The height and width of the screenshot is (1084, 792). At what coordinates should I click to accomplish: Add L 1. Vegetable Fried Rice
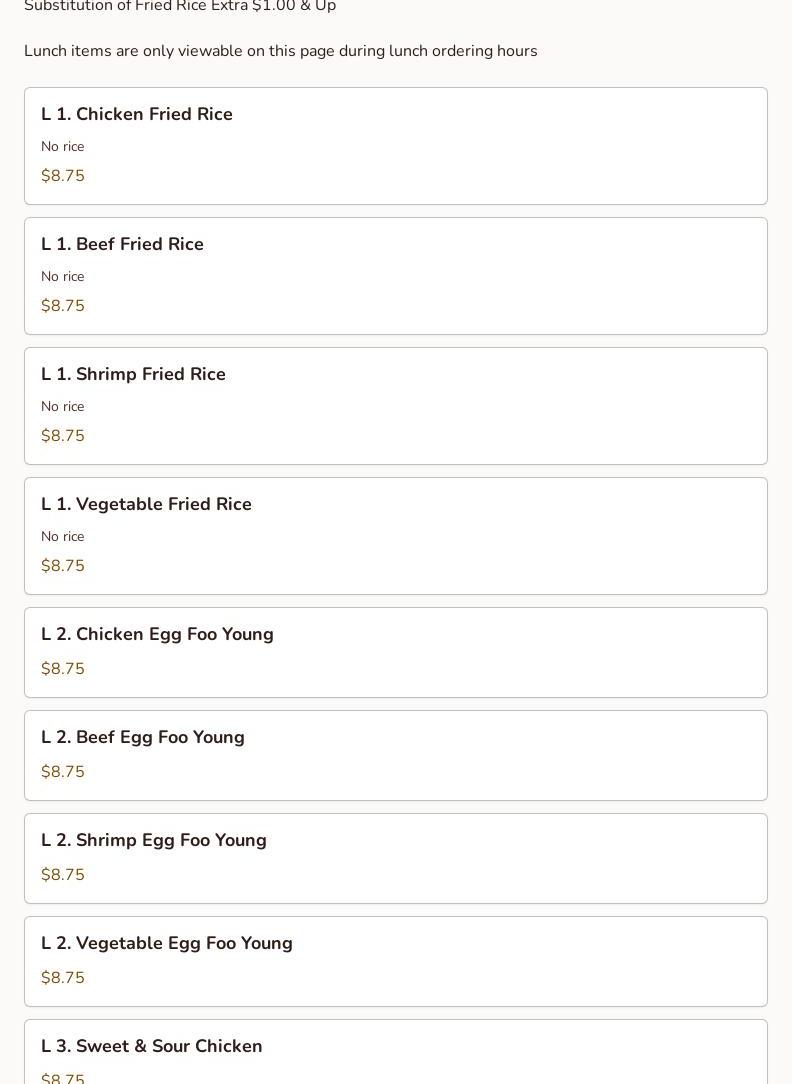146,505
